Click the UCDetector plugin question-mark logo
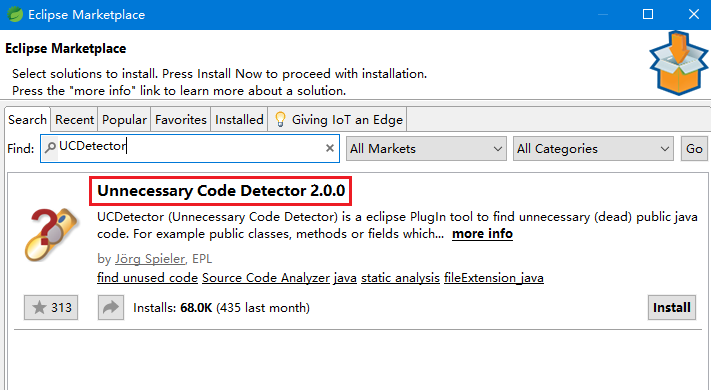This screenshot has height=390, width=711. [51, 235]
